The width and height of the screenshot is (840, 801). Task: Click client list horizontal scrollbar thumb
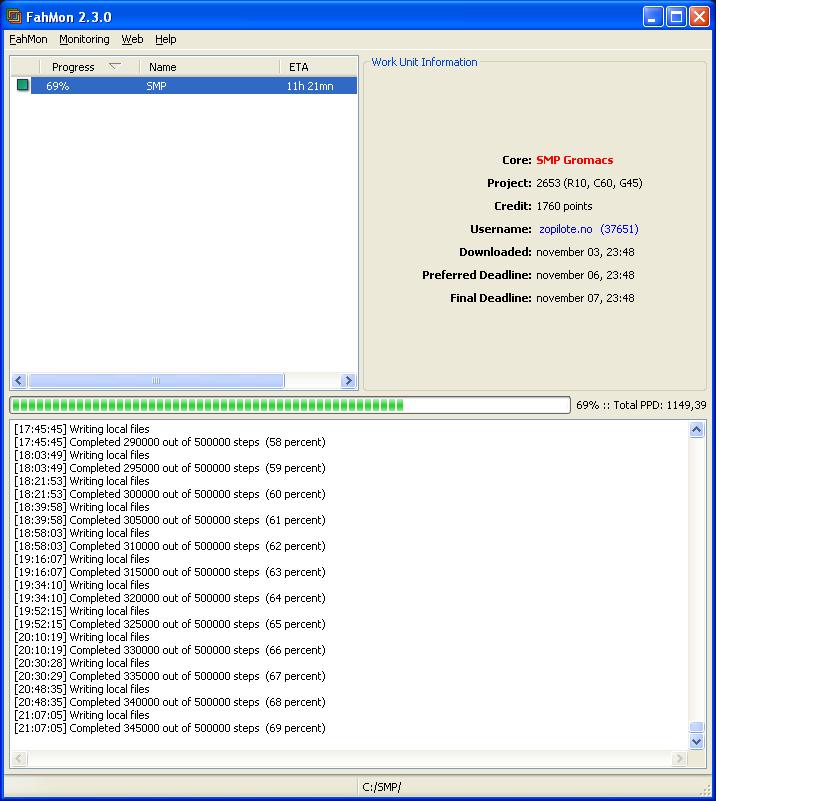(x=156, y=380)
